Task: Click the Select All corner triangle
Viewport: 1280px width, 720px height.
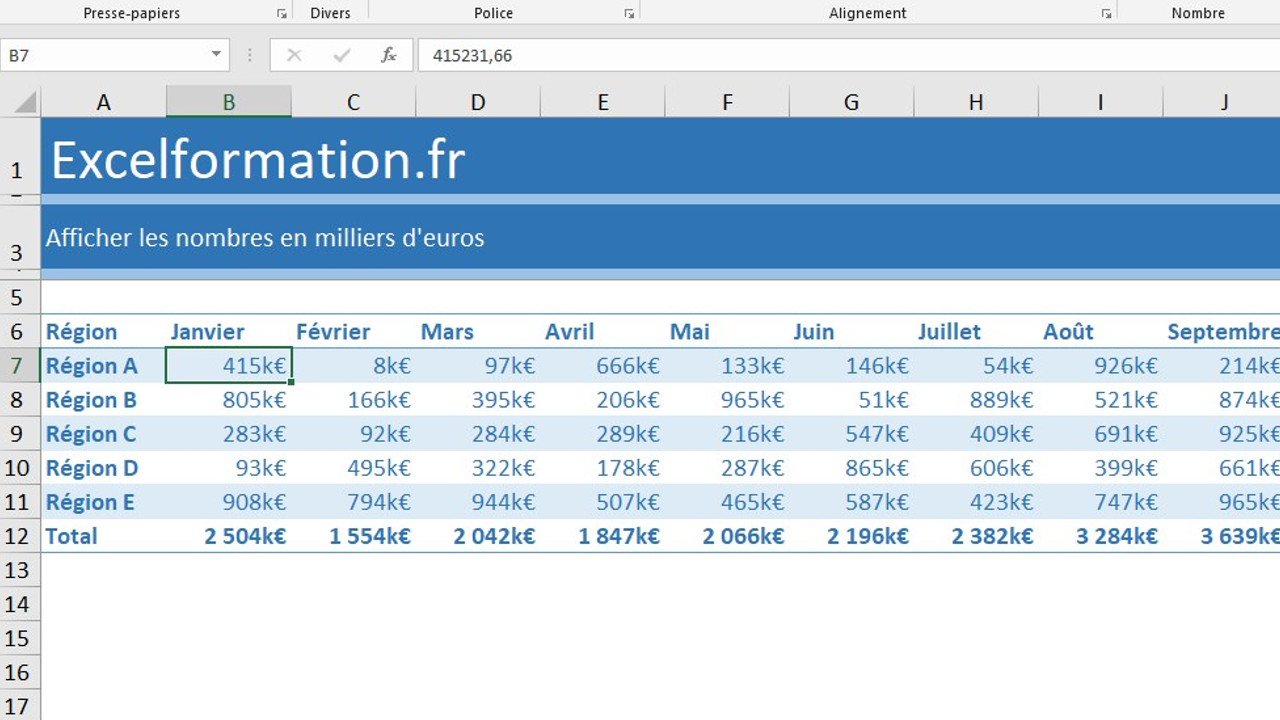Action: tap(24, 101)
